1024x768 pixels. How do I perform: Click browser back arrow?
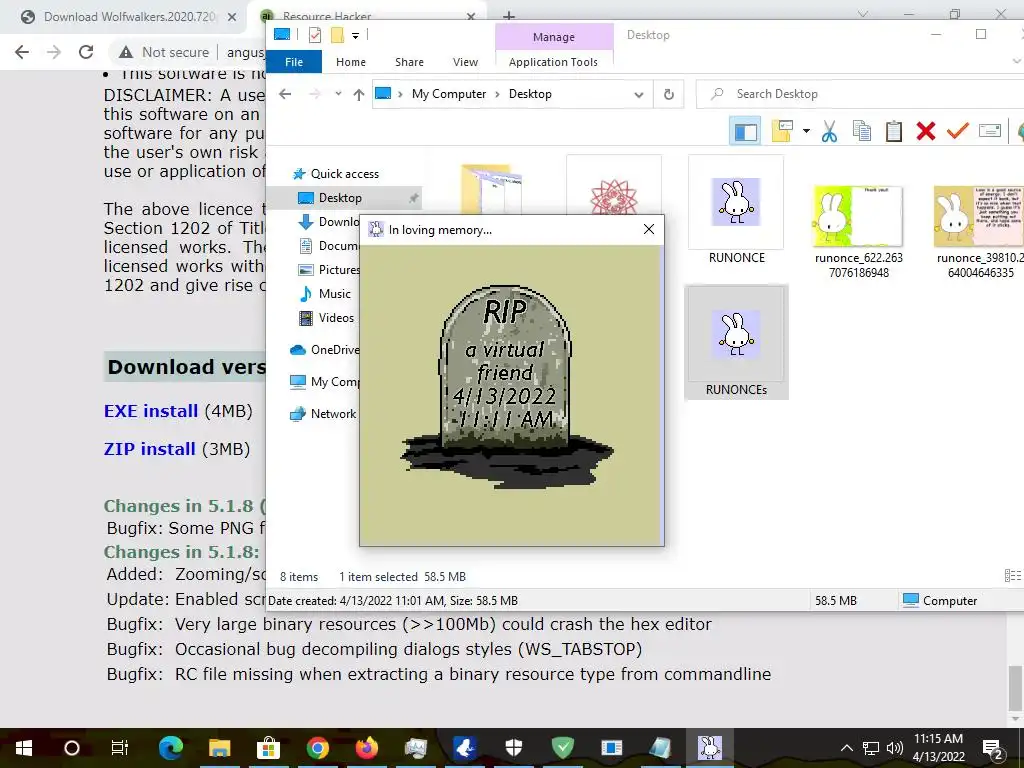22,52
